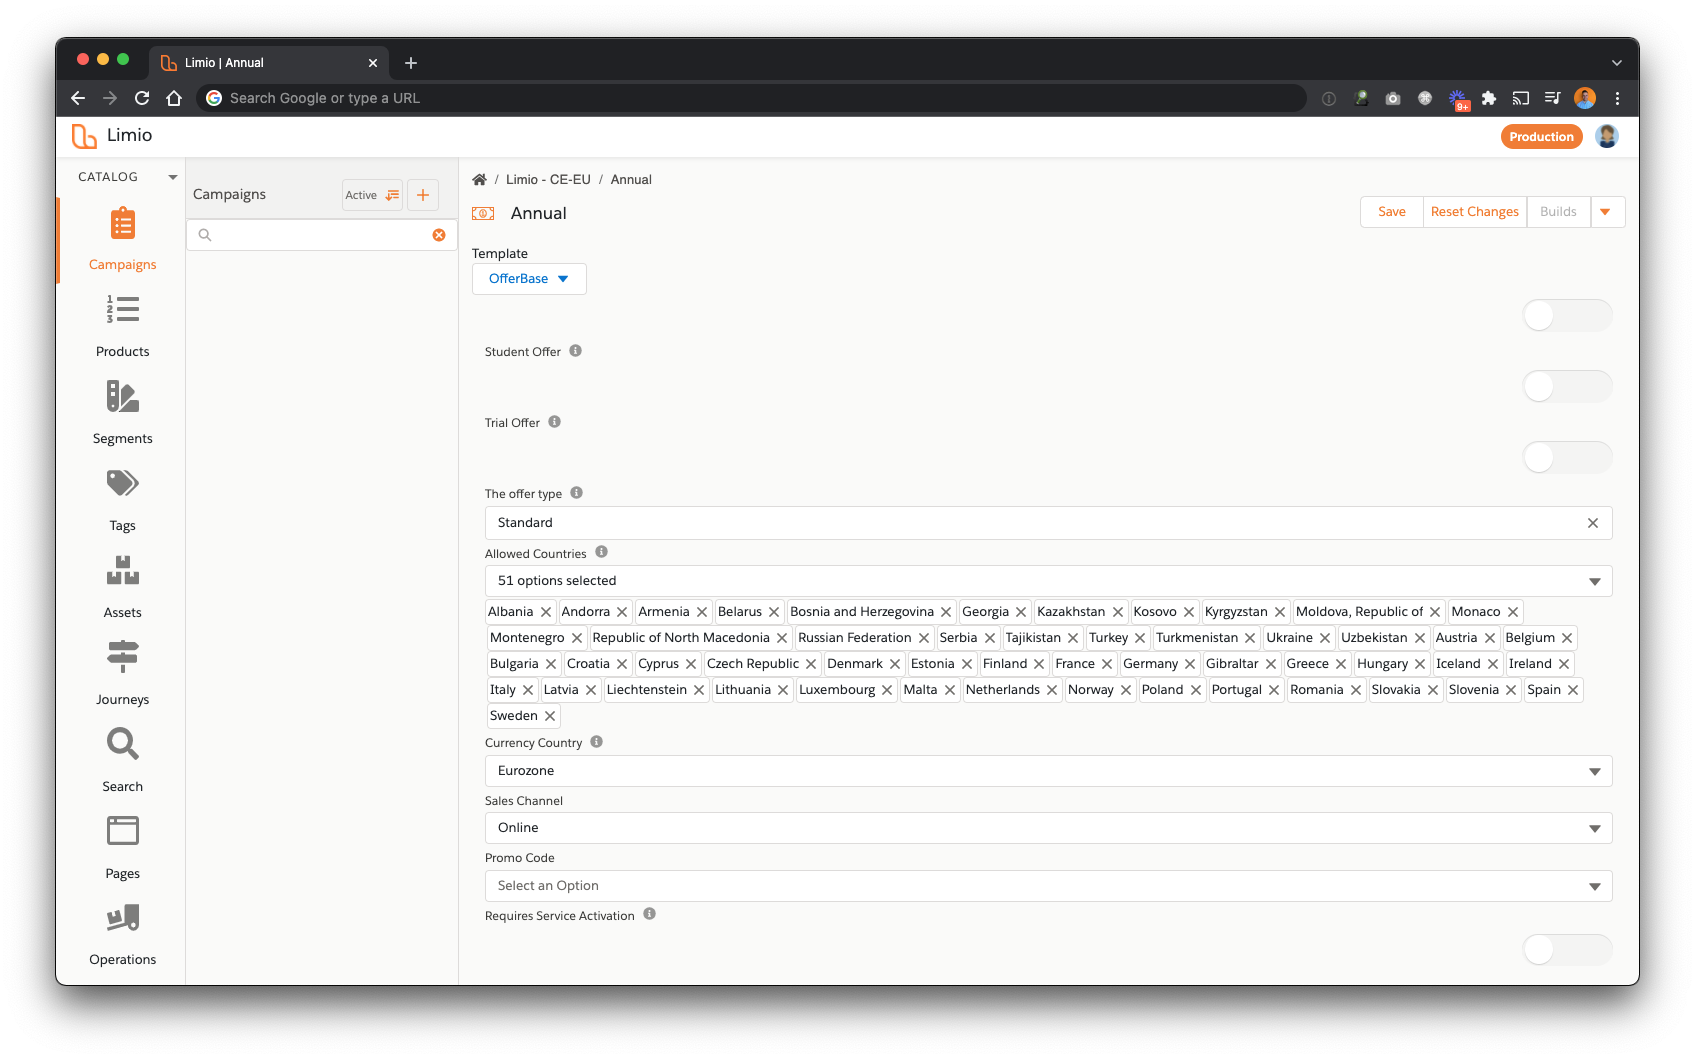Remove Ireland from allowed countries
Screen dimensions: 1695x1059
click(1564, 664)
